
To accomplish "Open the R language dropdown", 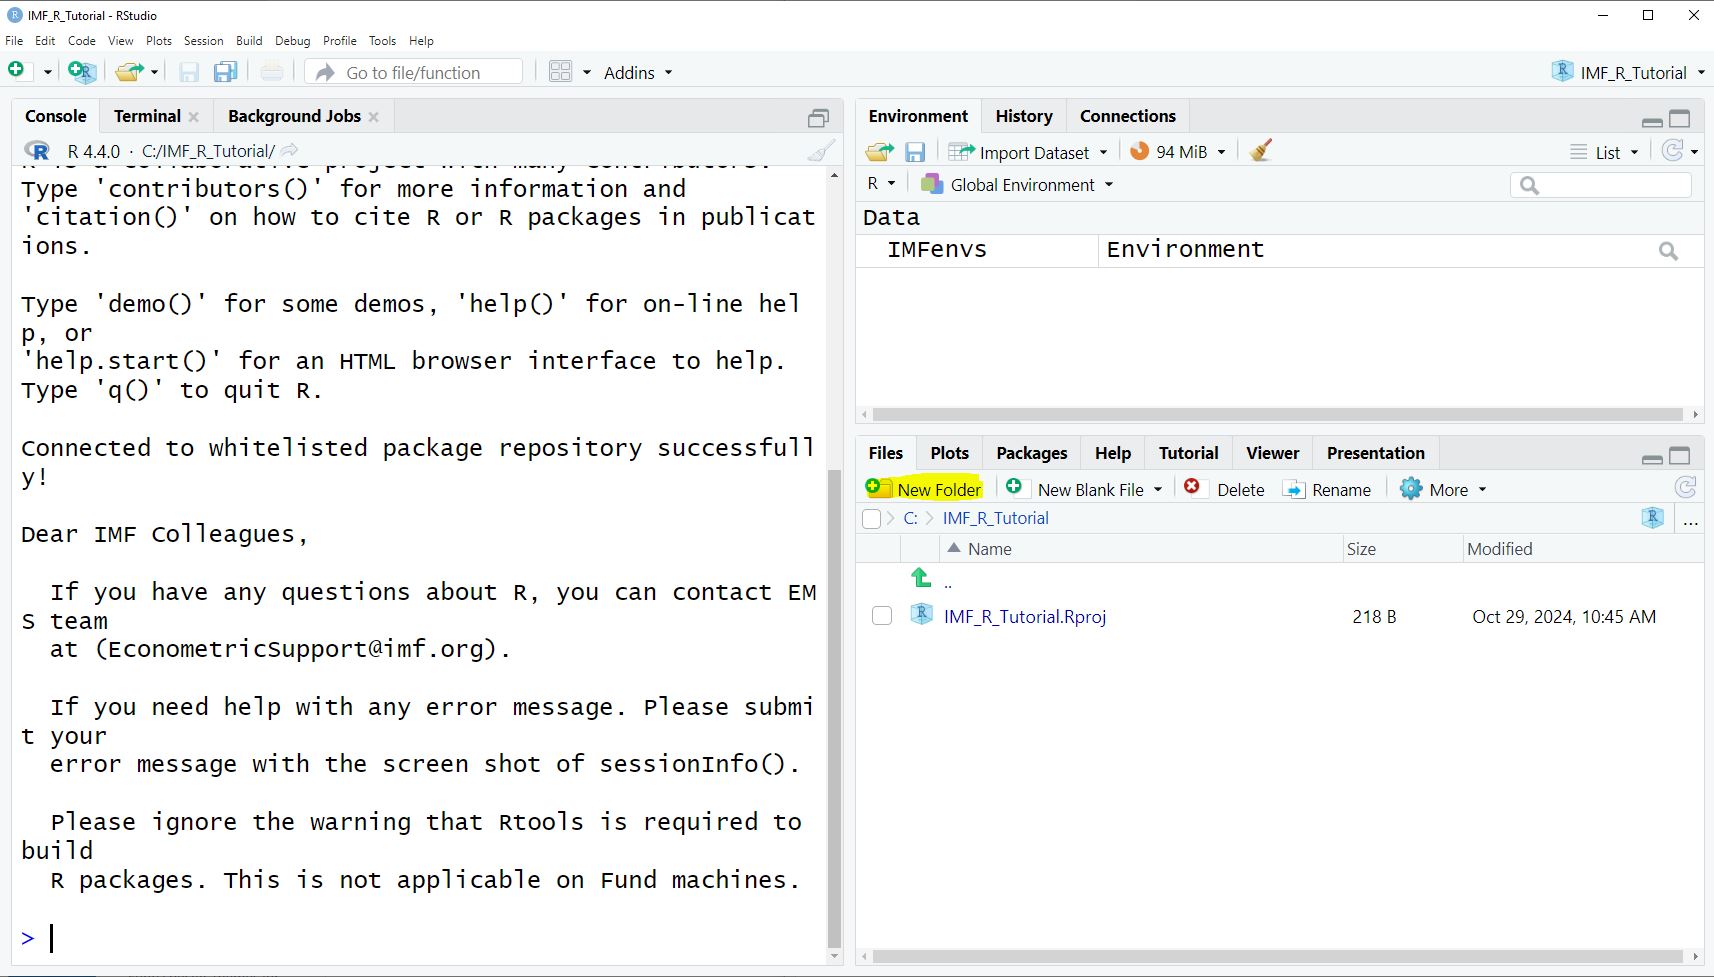I will pos(881,184).
